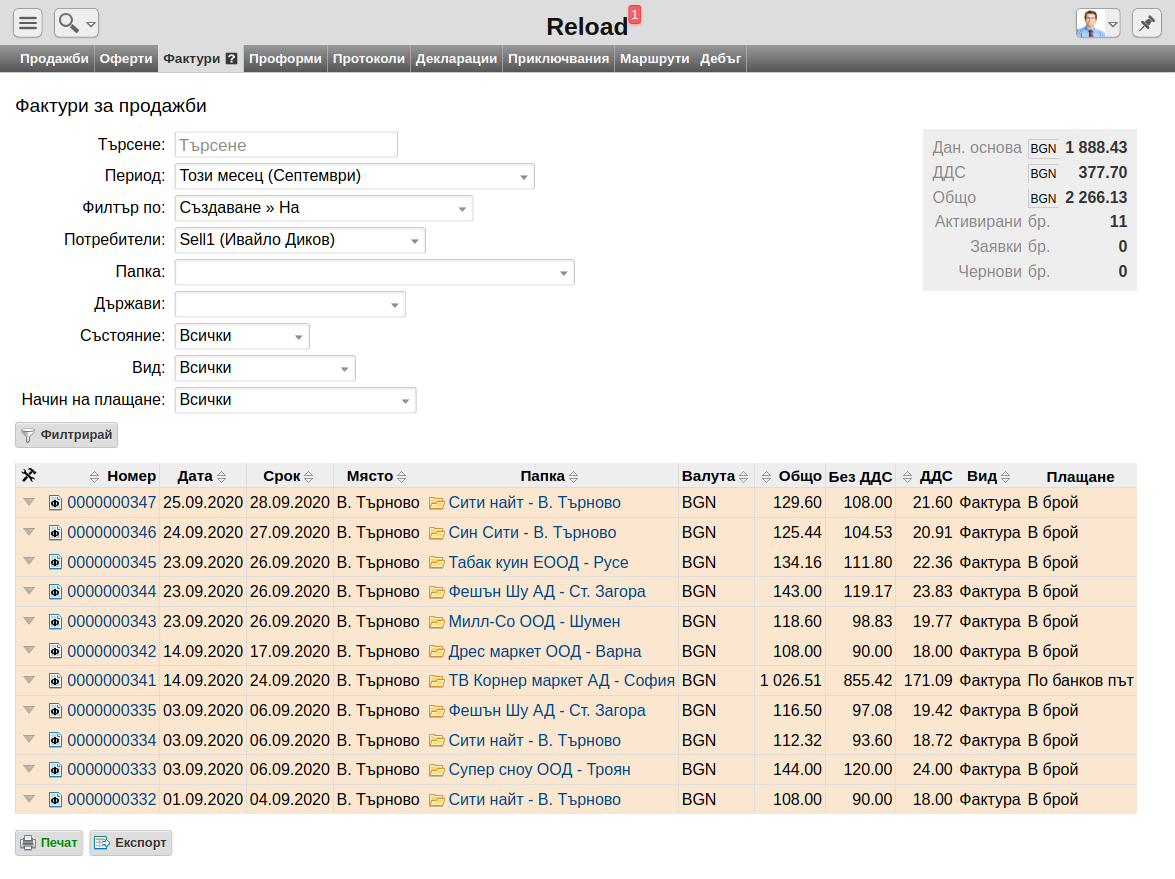The image size is (1175, 879).
Task: Expand the row arrow for invoice 0000000341
Action: [x=29, y=680]
